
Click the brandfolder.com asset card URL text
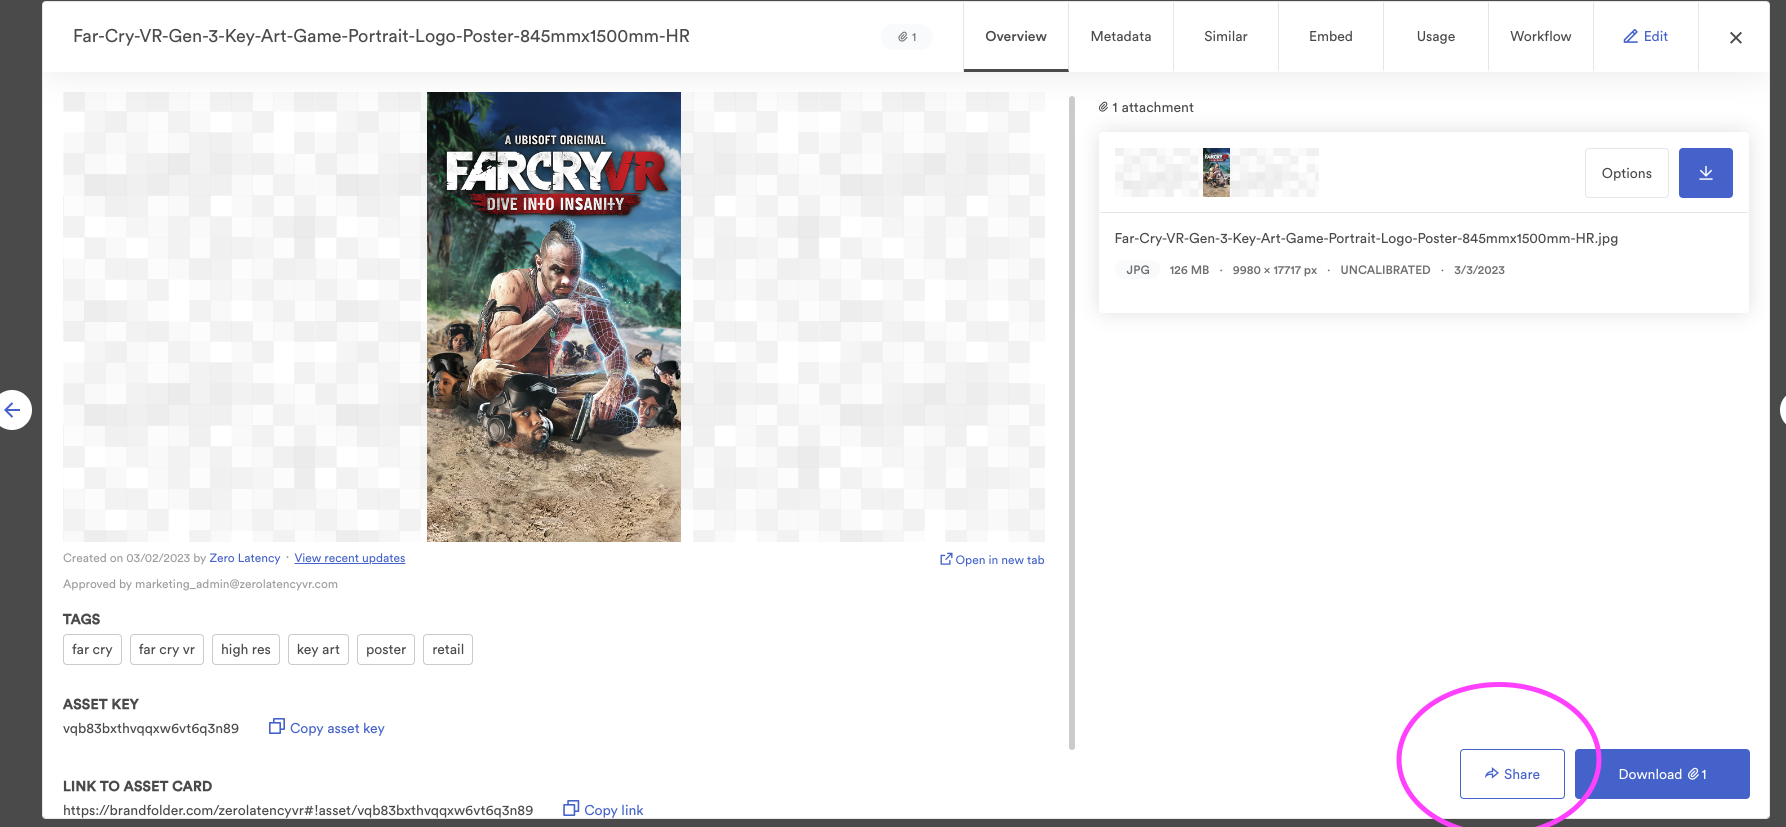click(x=298, y=810)
